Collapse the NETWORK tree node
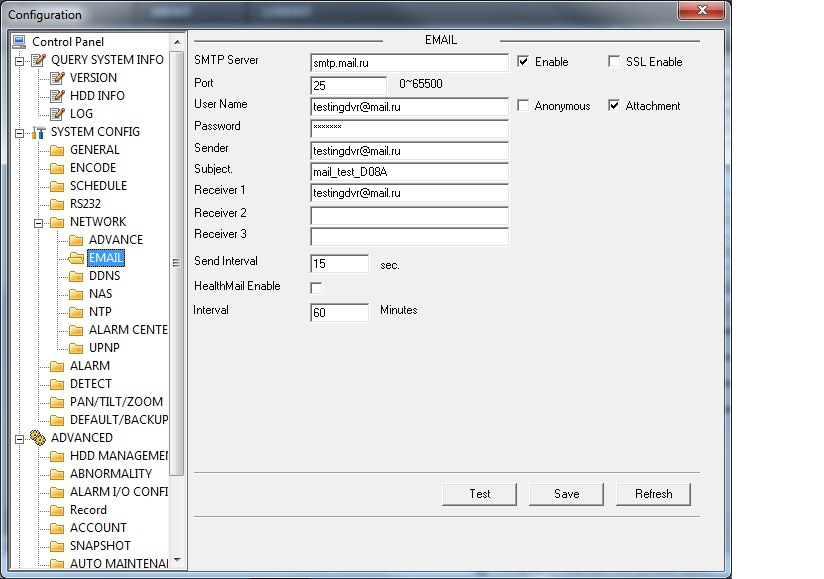 point(38,223)
